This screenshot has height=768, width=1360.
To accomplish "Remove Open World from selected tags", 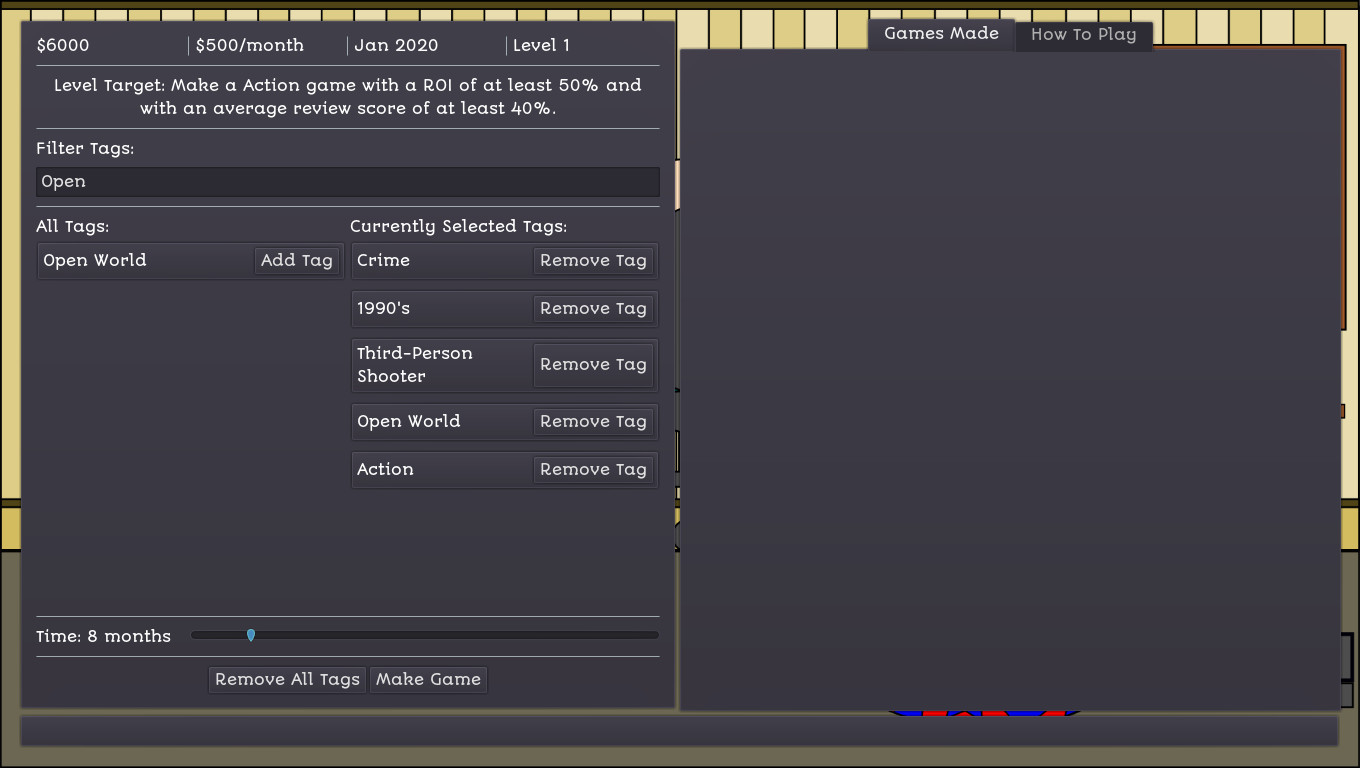I will point(593,421).
